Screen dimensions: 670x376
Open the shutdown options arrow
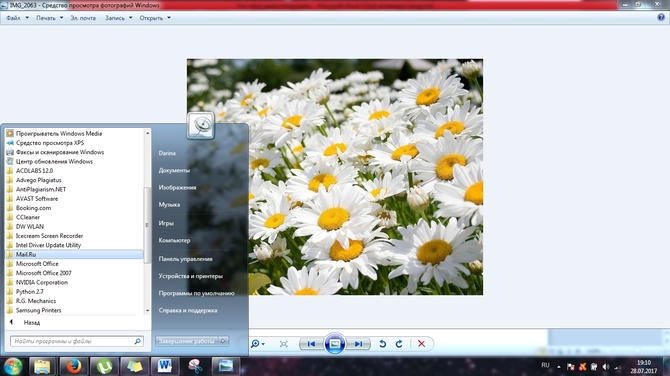pyautogui.click(x=223, y=341)
